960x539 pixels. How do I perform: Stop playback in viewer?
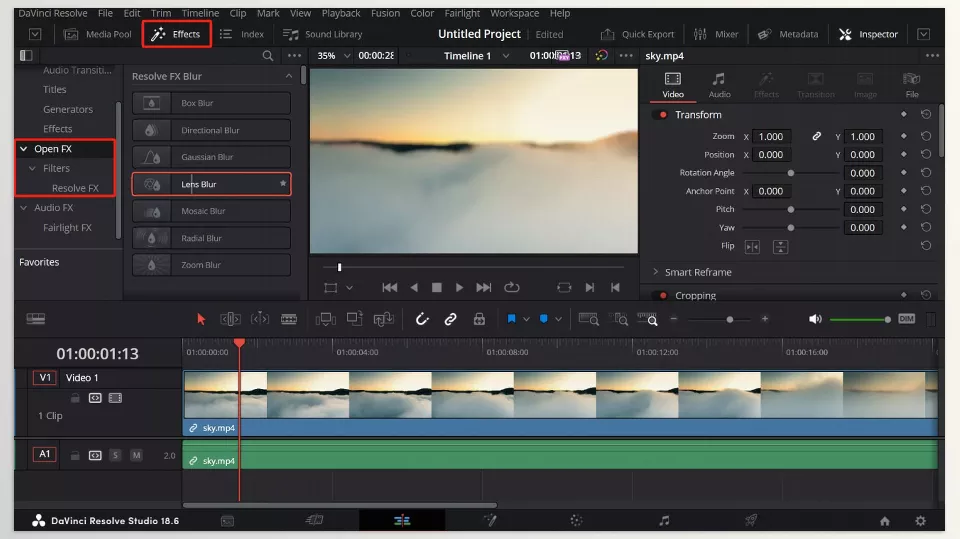pyautogui.click(x=437, y=287)
